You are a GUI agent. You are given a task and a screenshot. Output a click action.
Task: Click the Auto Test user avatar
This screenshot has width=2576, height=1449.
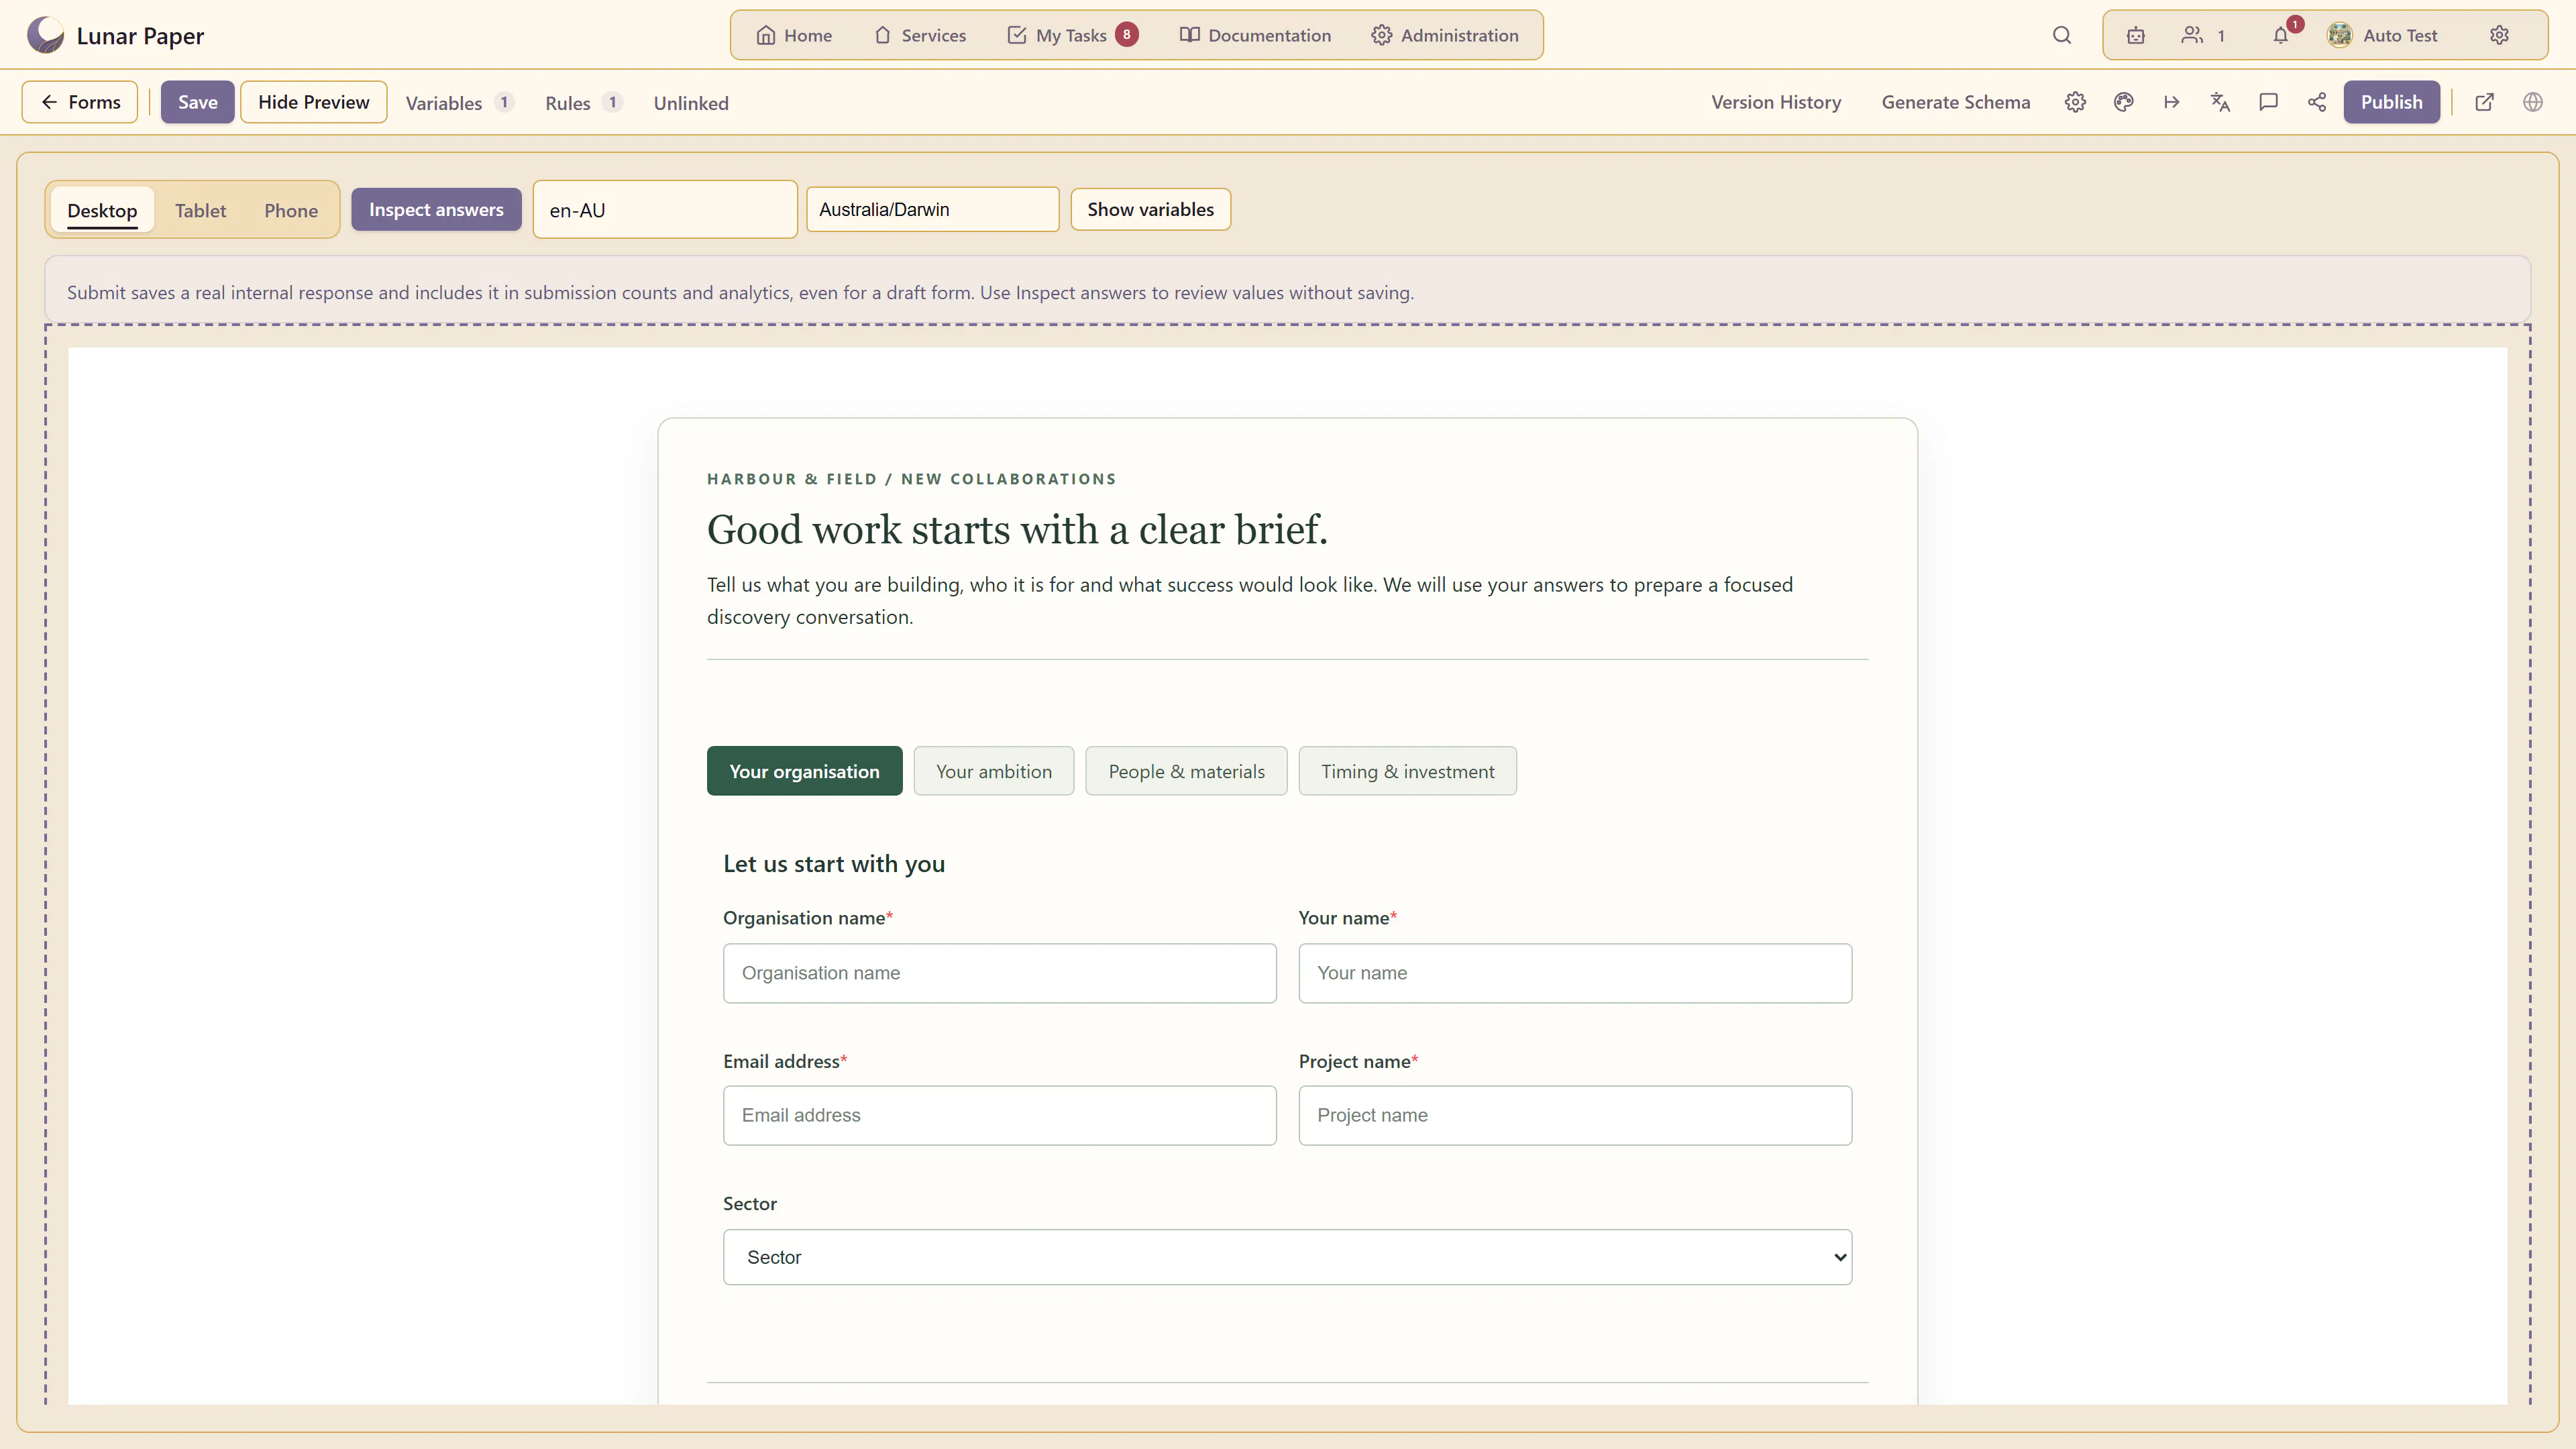point(2339,35)
